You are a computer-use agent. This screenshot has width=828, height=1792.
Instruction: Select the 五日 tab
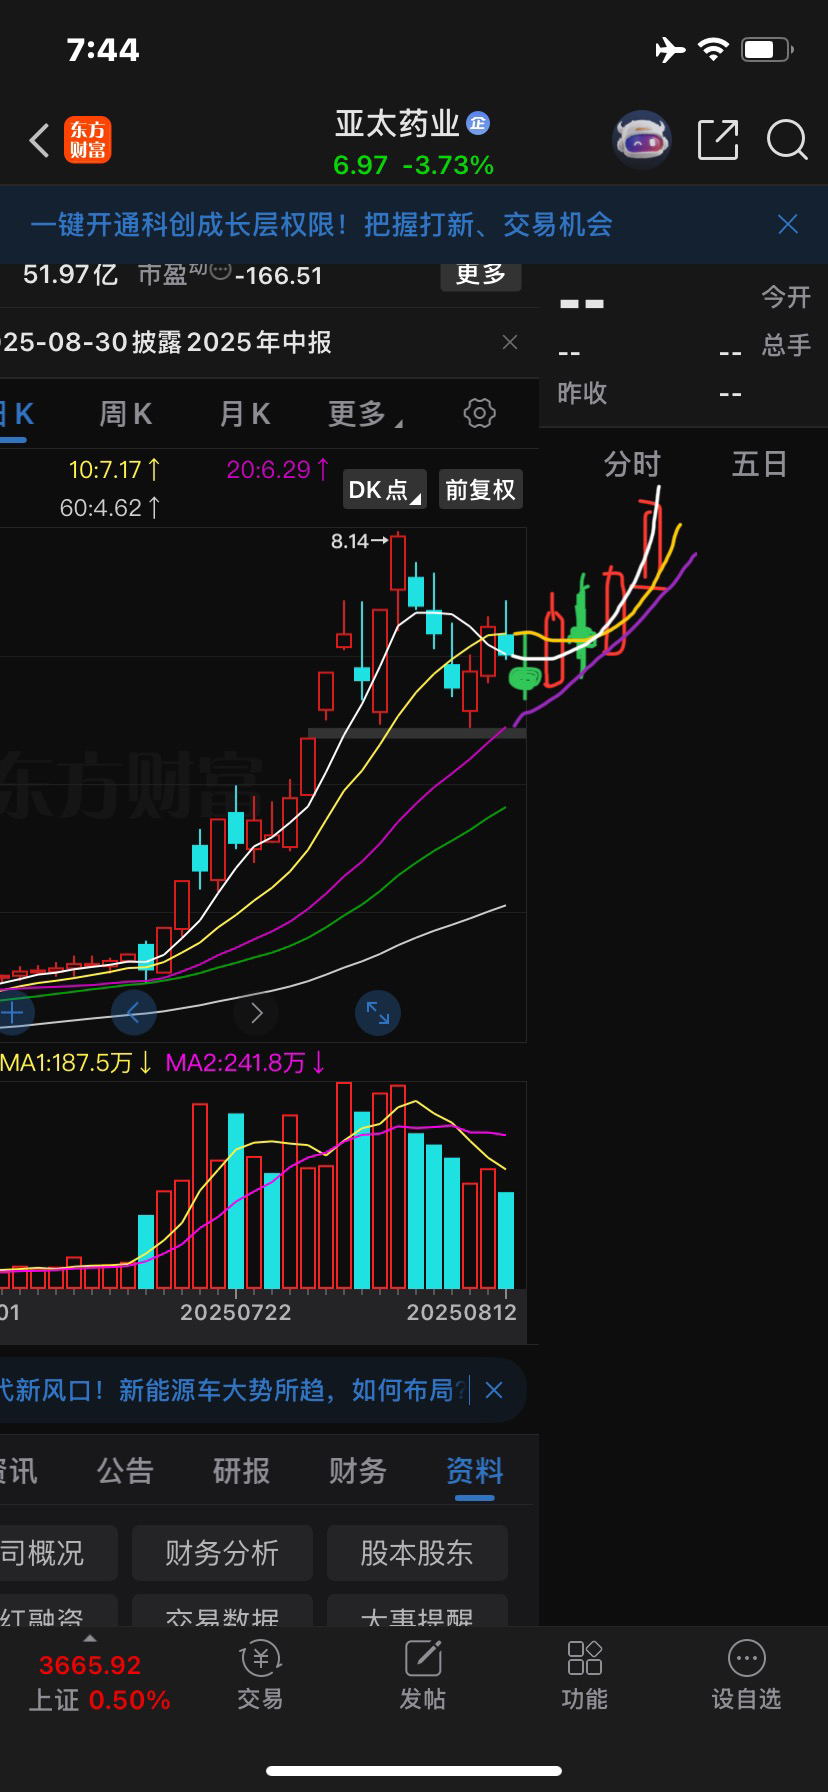click(760, 464)
